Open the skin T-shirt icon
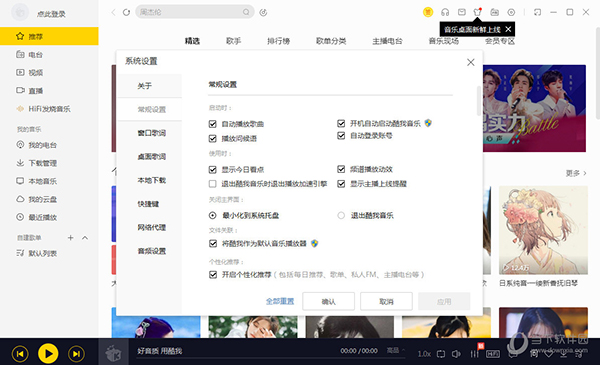 tap(478, 12)
